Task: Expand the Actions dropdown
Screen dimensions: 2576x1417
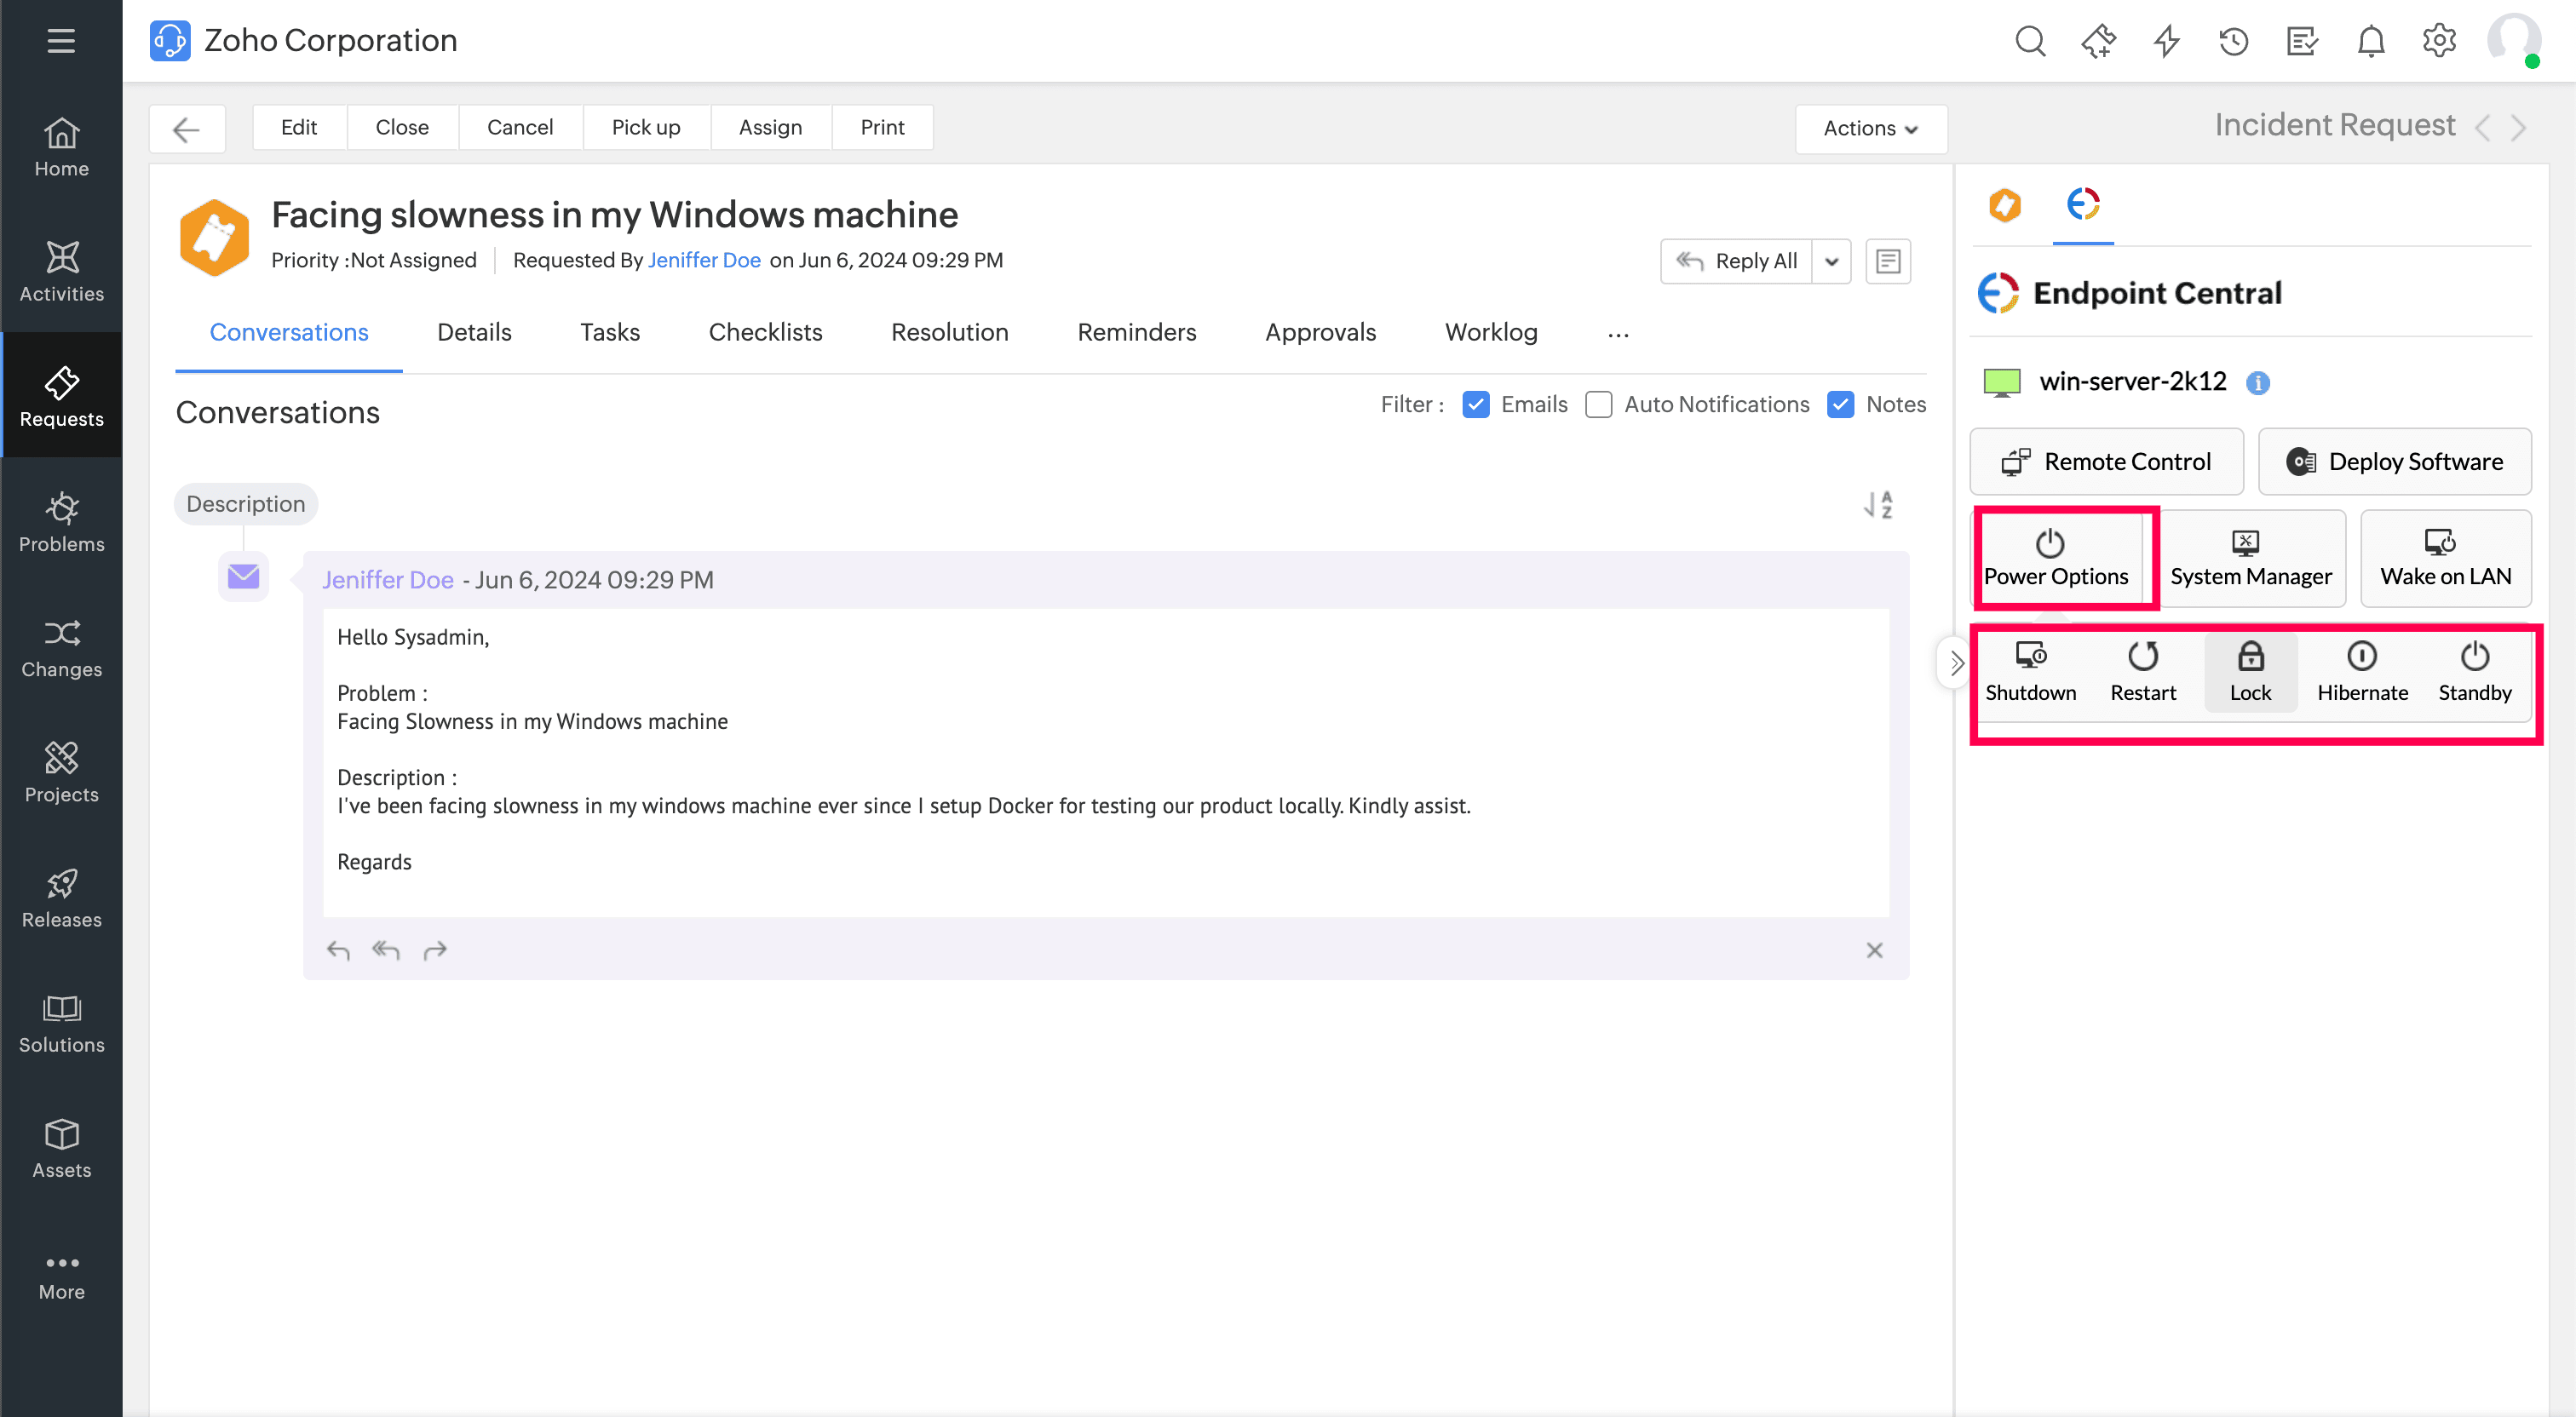Action: point(1870,128)
